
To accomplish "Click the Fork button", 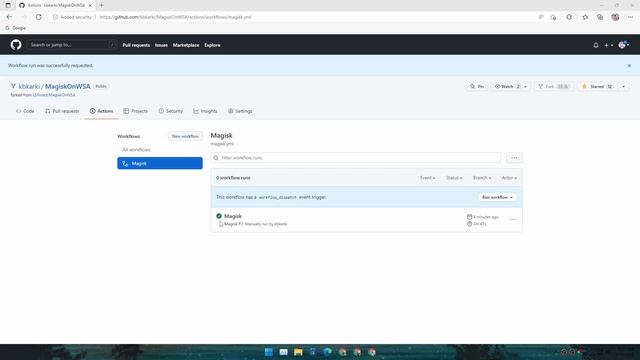I will tap(553, 87).
